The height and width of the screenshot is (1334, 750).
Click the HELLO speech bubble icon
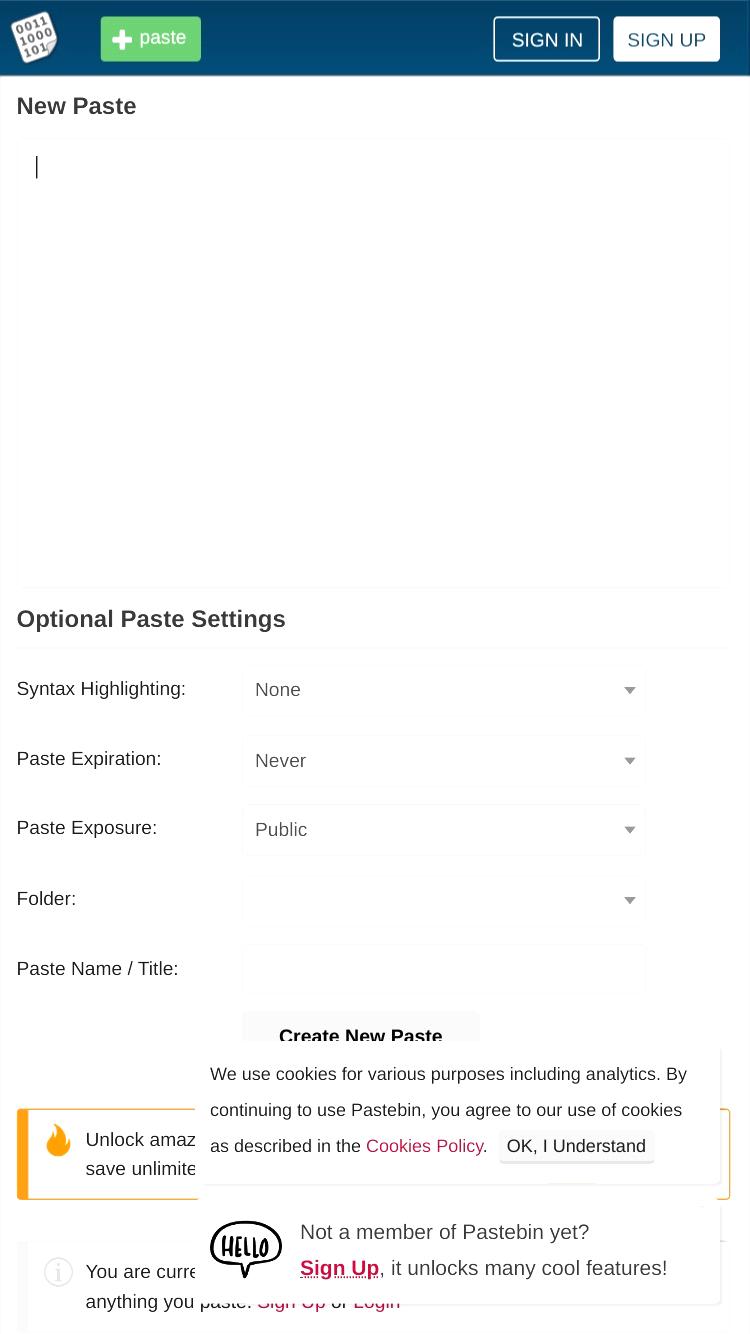tap(246, 1249)
